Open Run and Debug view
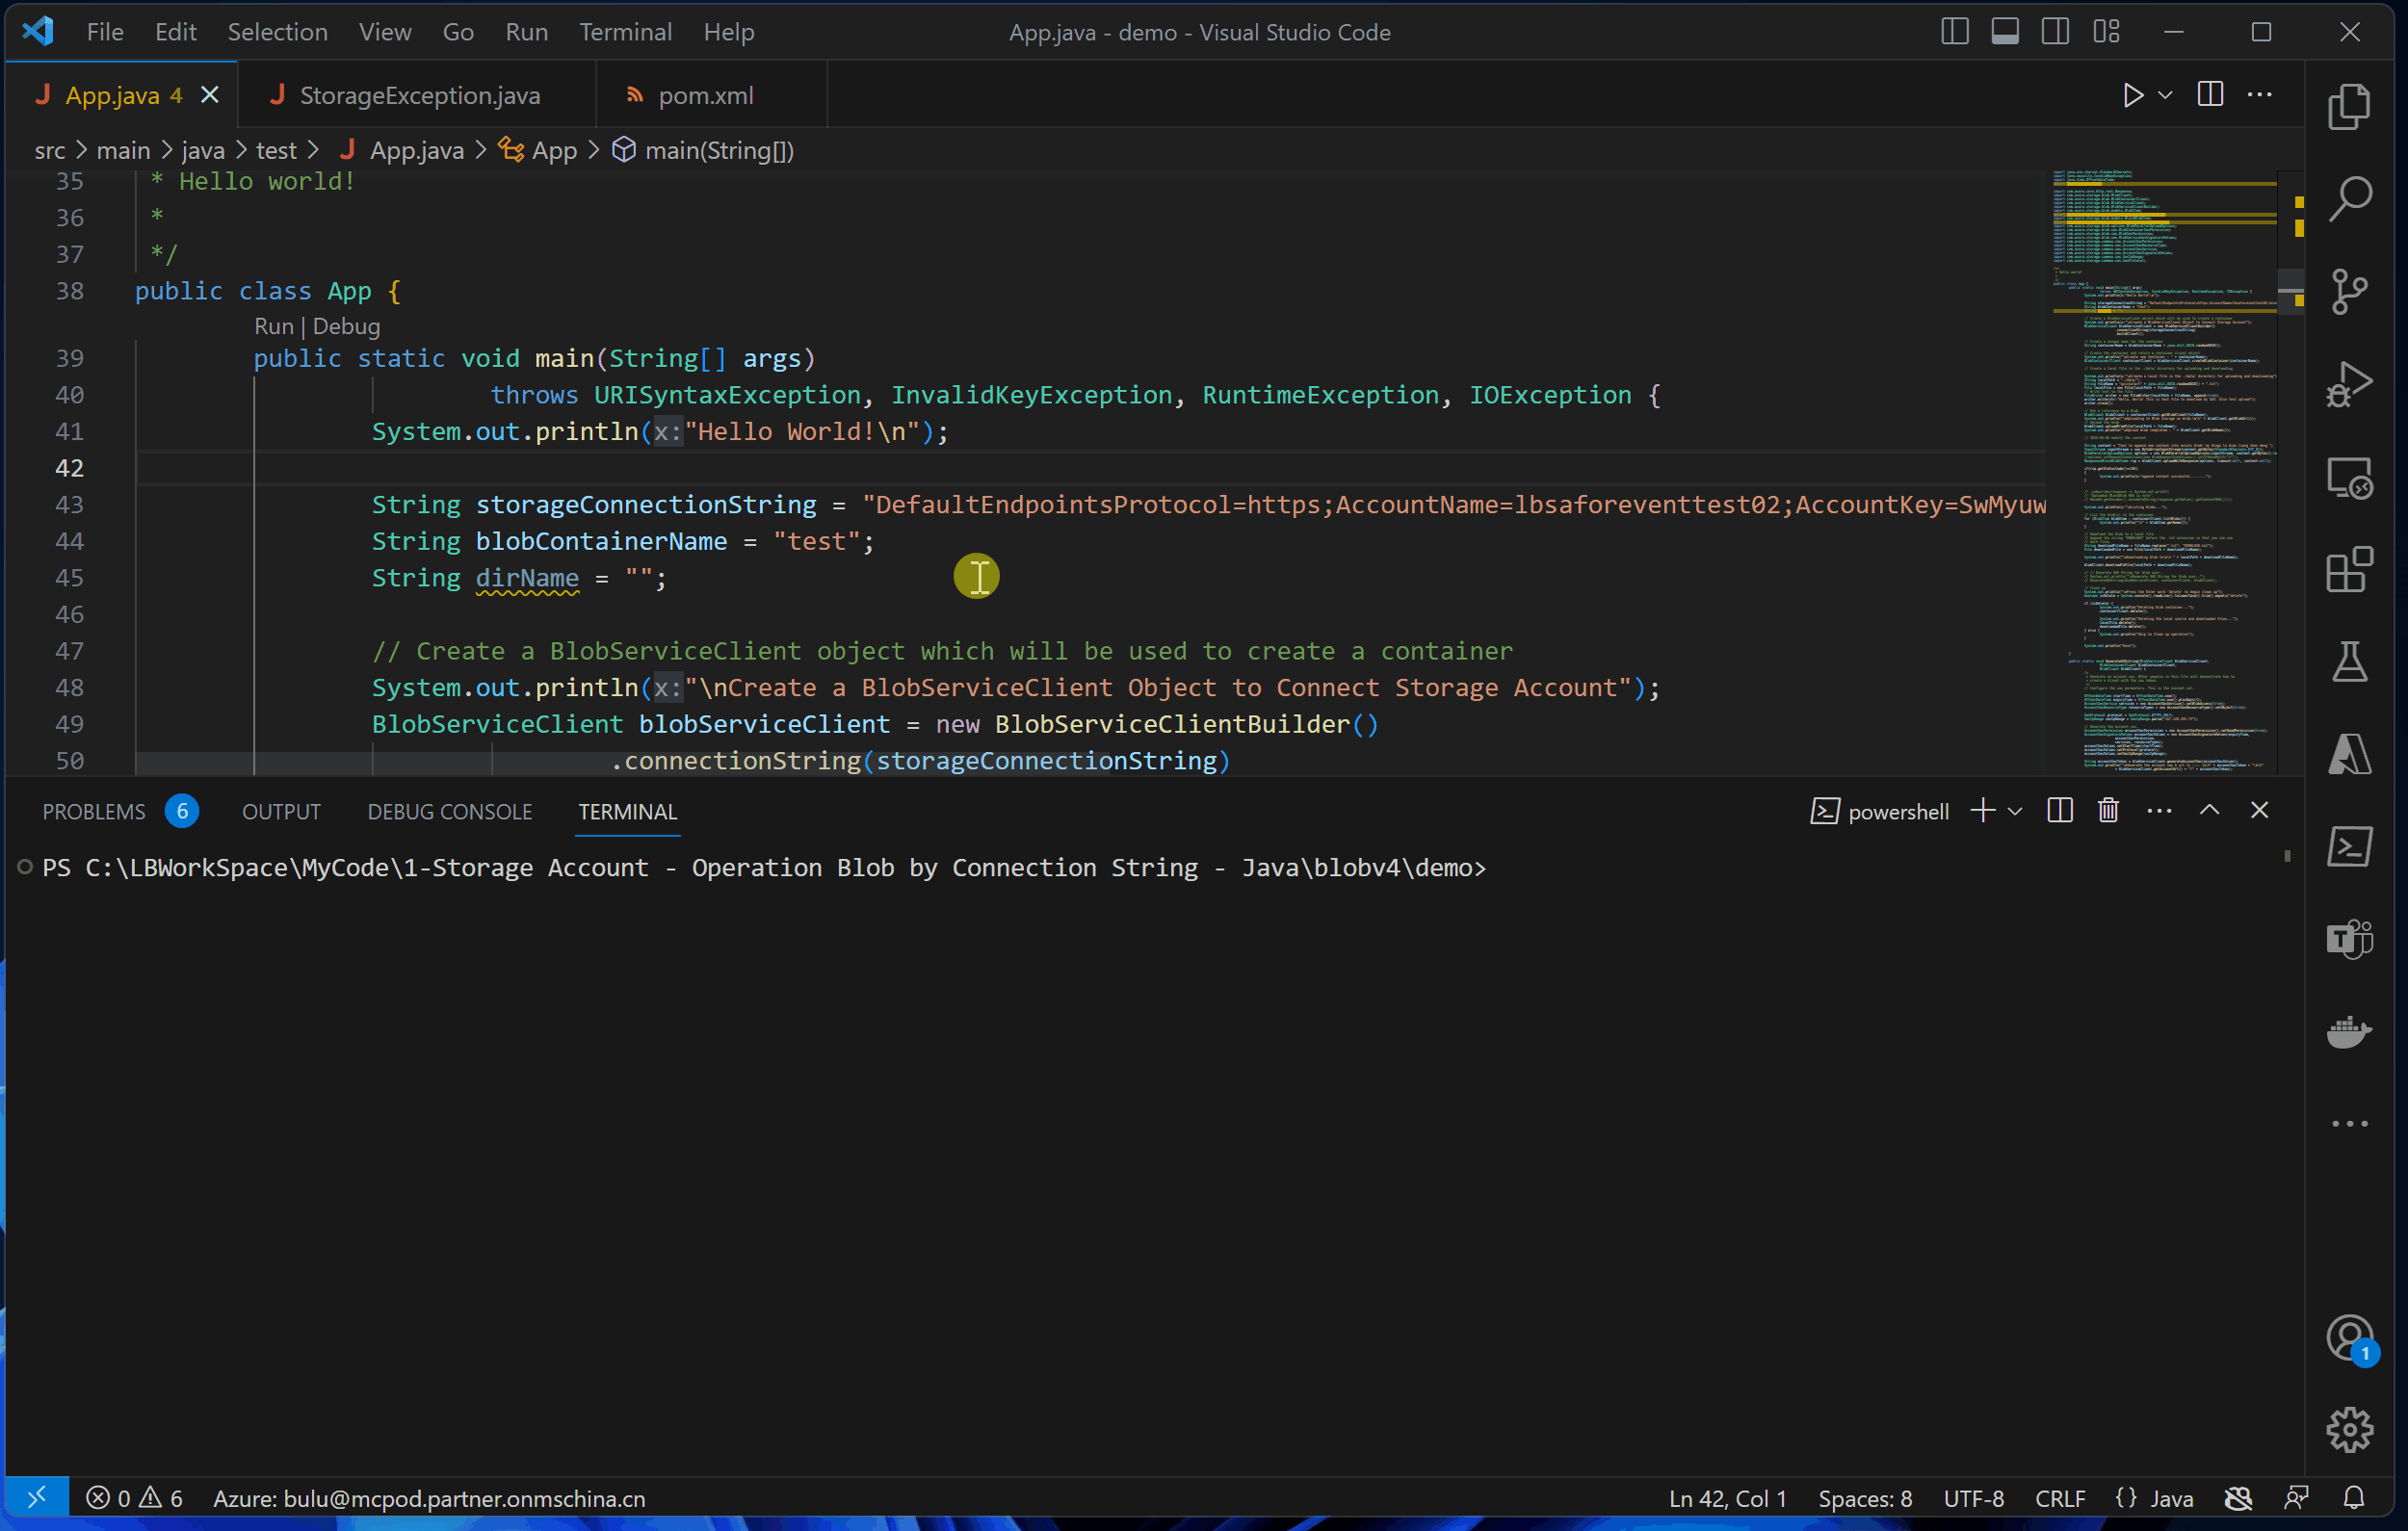2408x1531 pixels. tap(2349, 385)
